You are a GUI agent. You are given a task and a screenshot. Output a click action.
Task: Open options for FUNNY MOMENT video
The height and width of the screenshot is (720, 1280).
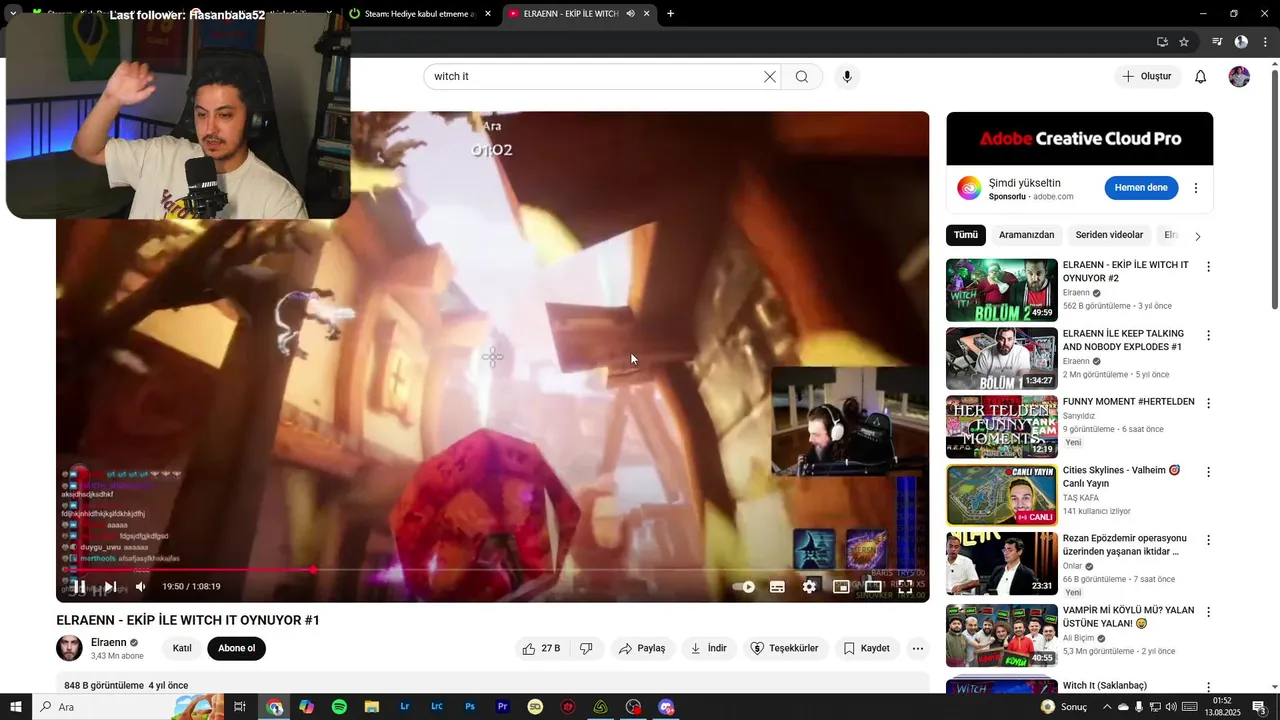1208,403
